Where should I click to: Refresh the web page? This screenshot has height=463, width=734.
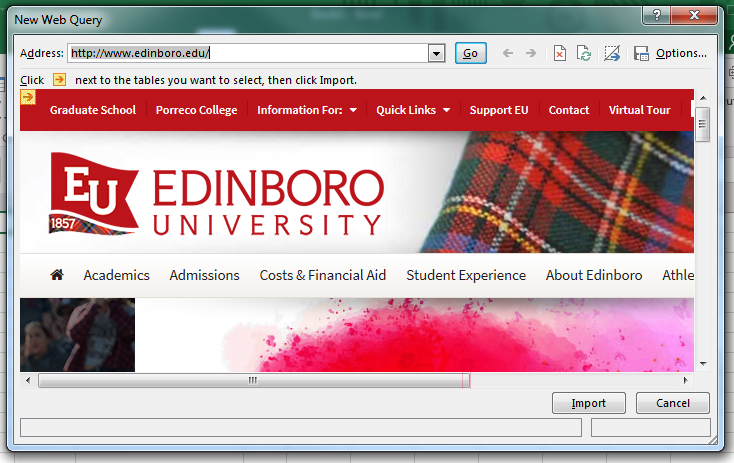pos(585,54)
